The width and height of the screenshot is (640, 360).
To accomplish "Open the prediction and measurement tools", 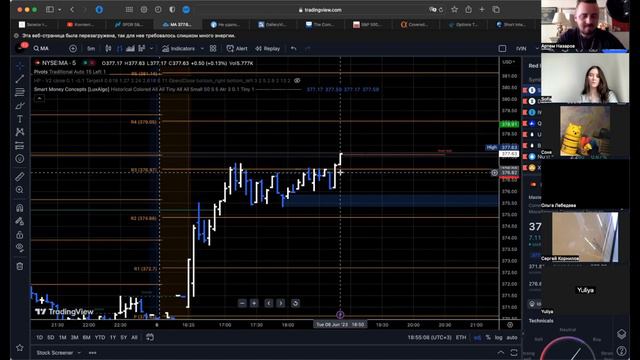I will coord(20,146).
